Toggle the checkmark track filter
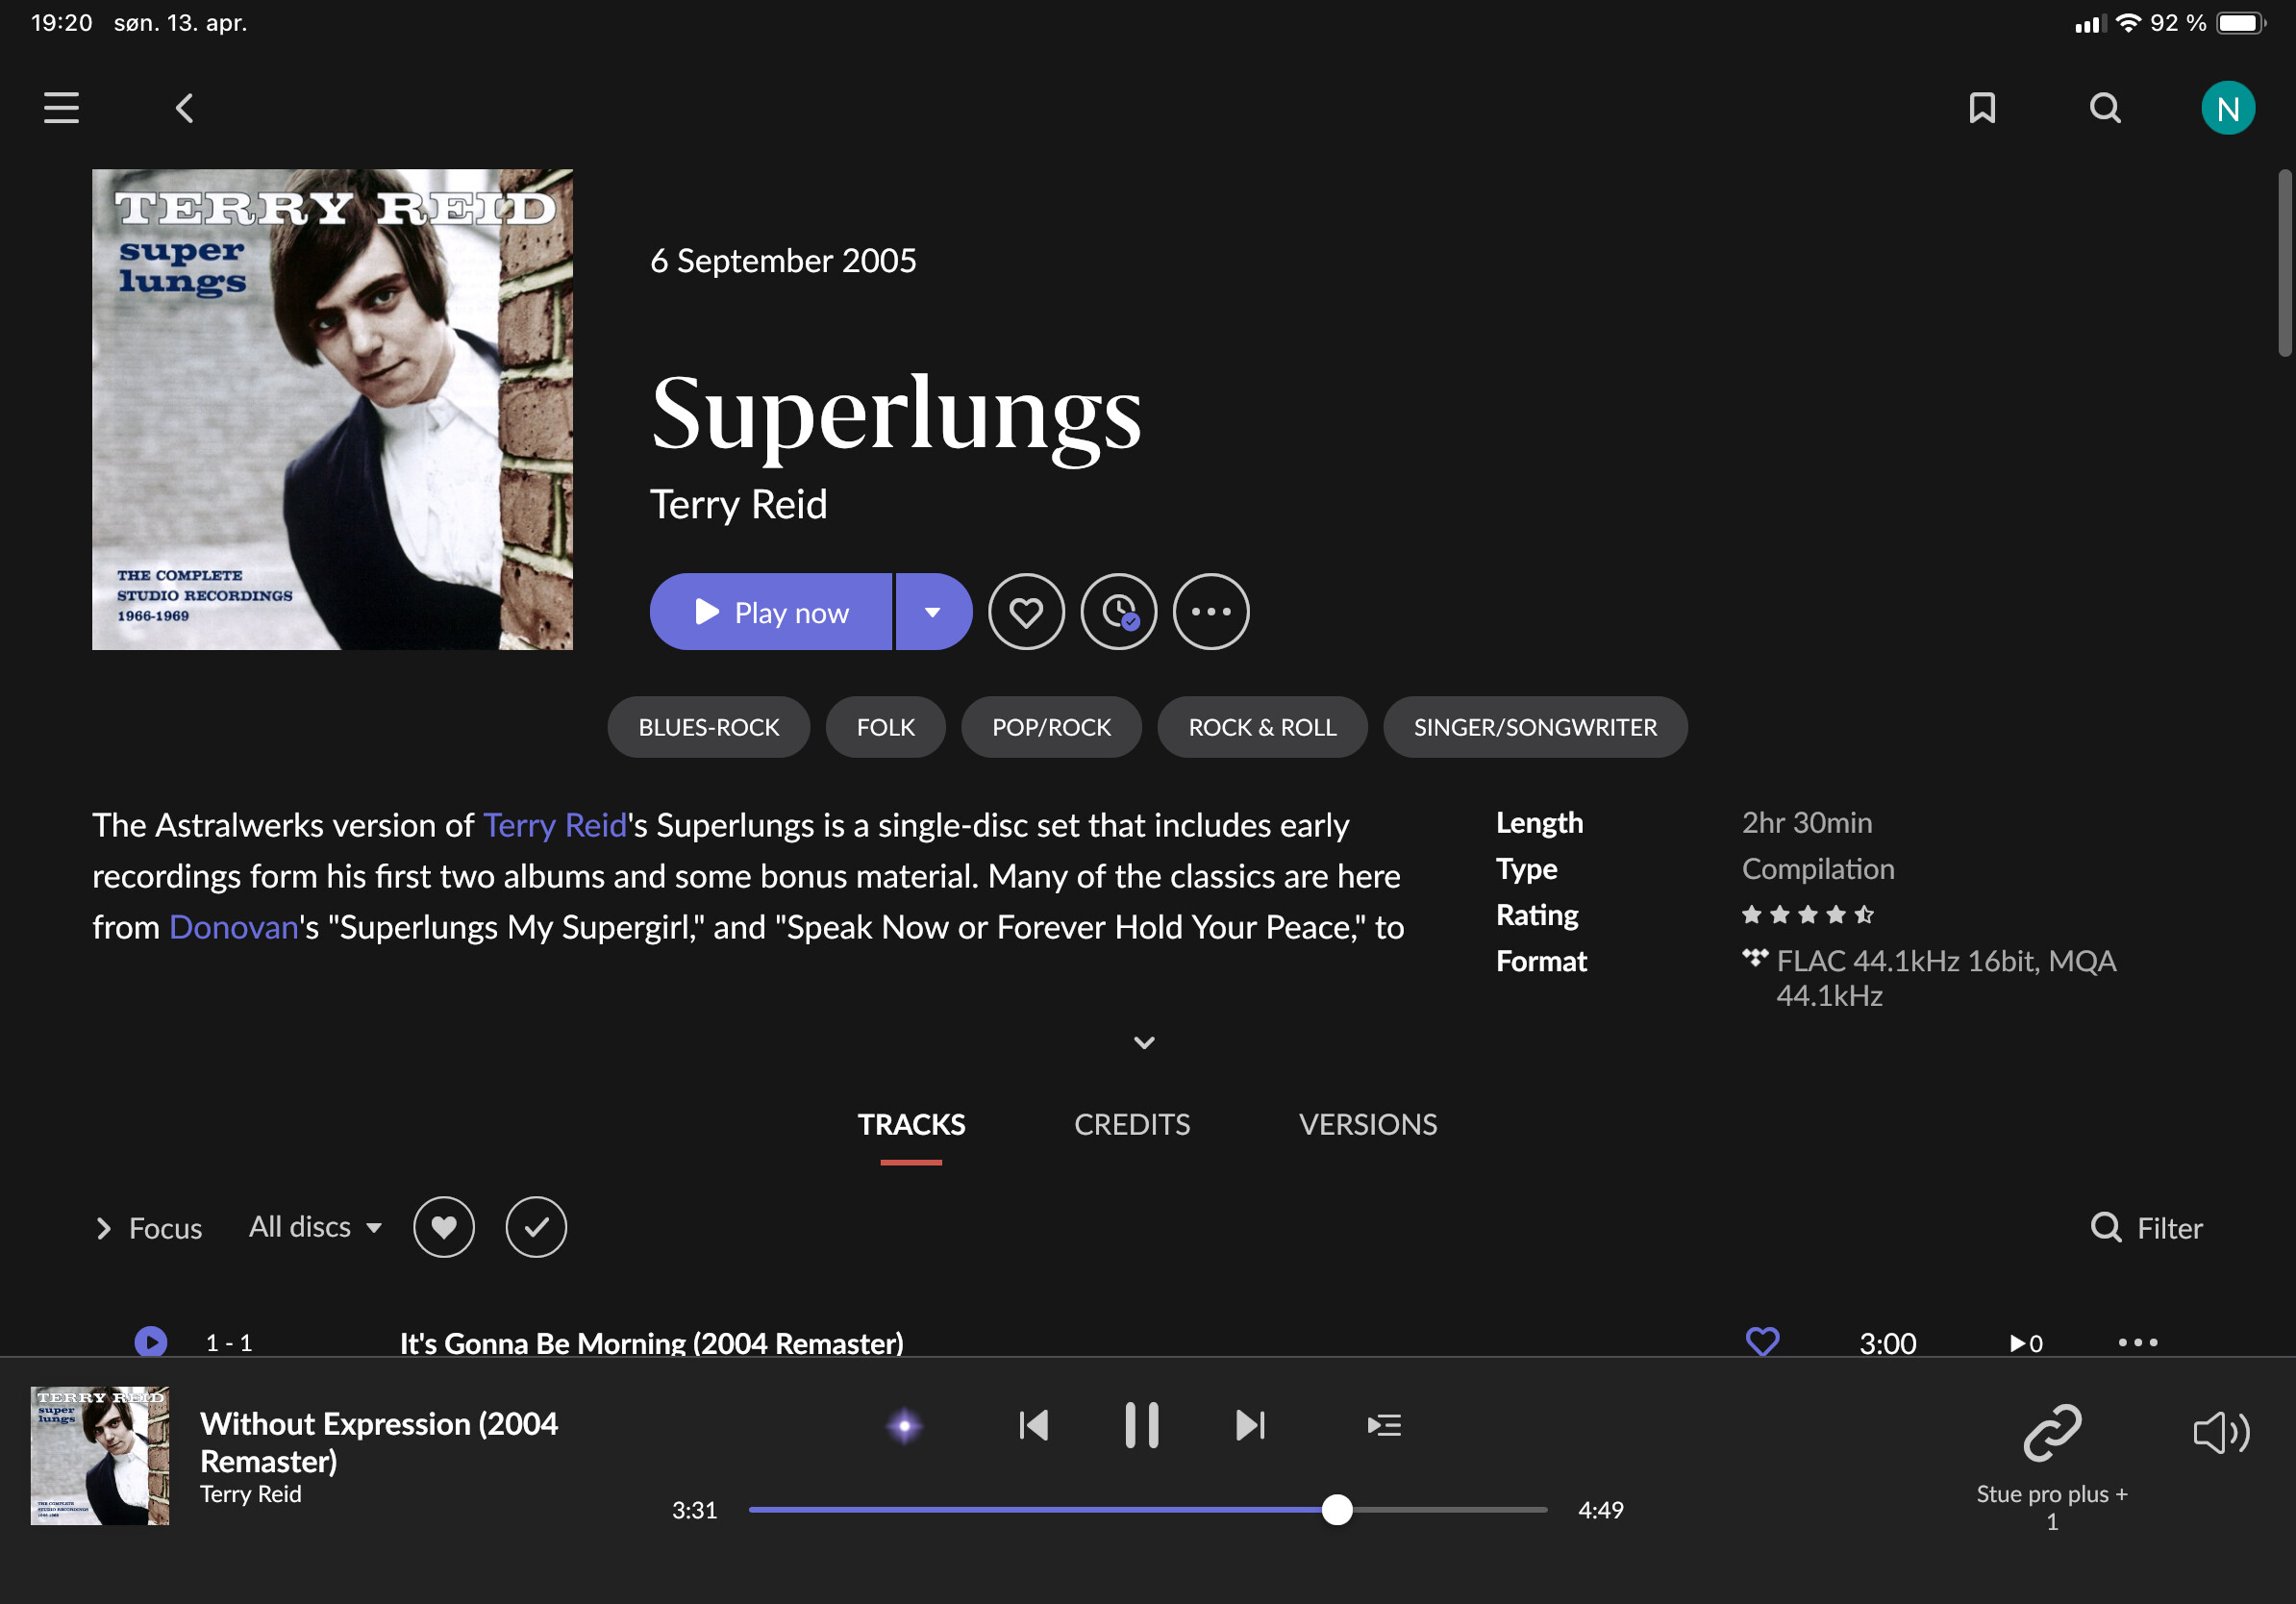Screen dimensions: 2296x1604 click(536, 1227)
